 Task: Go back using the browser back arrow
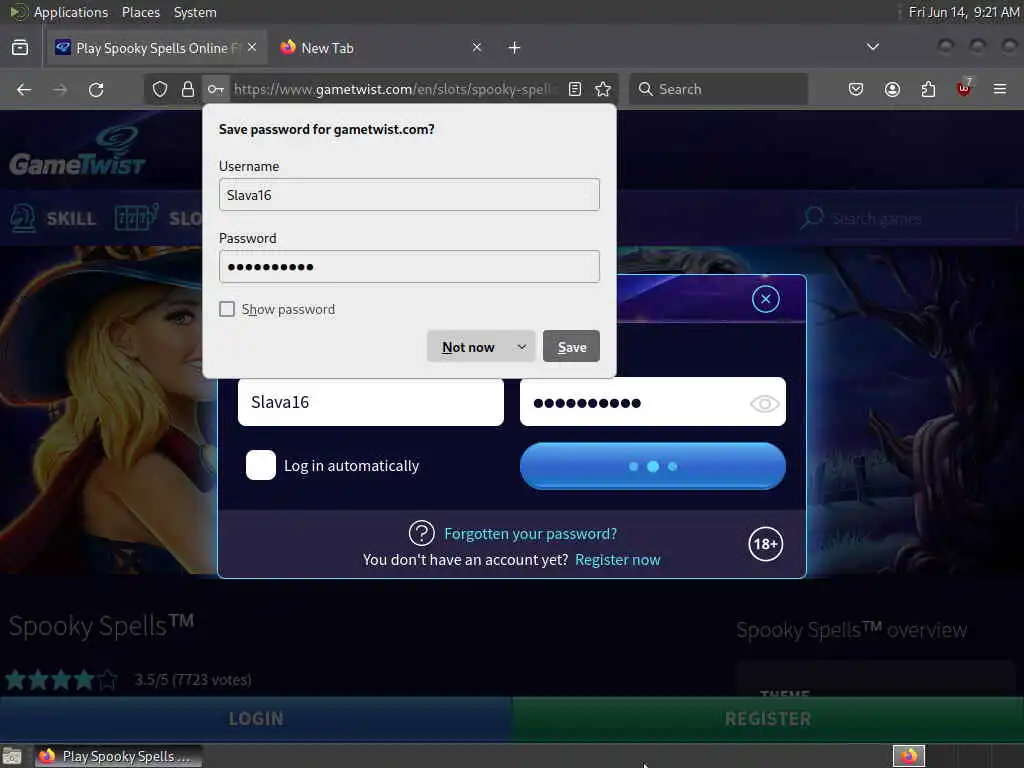pyautogui.click(x=24, y=89)
